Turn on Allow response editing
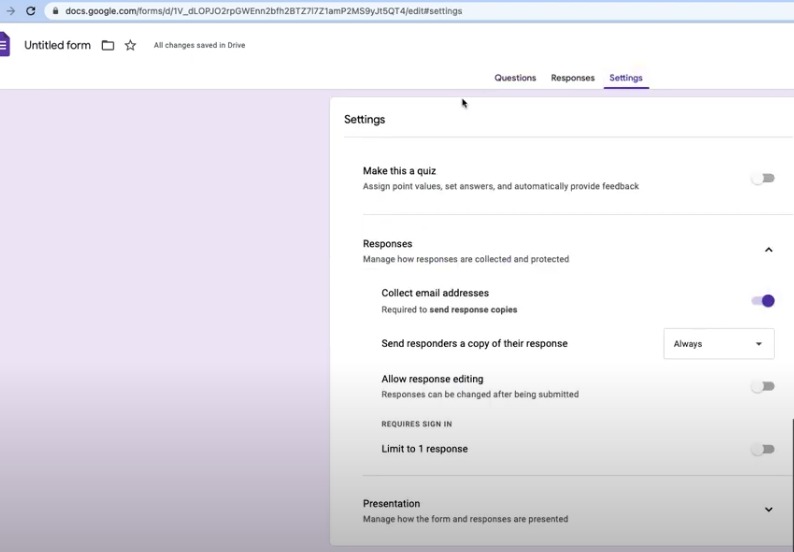This screenshot has width=794, height=552. (x=763, y=386)
